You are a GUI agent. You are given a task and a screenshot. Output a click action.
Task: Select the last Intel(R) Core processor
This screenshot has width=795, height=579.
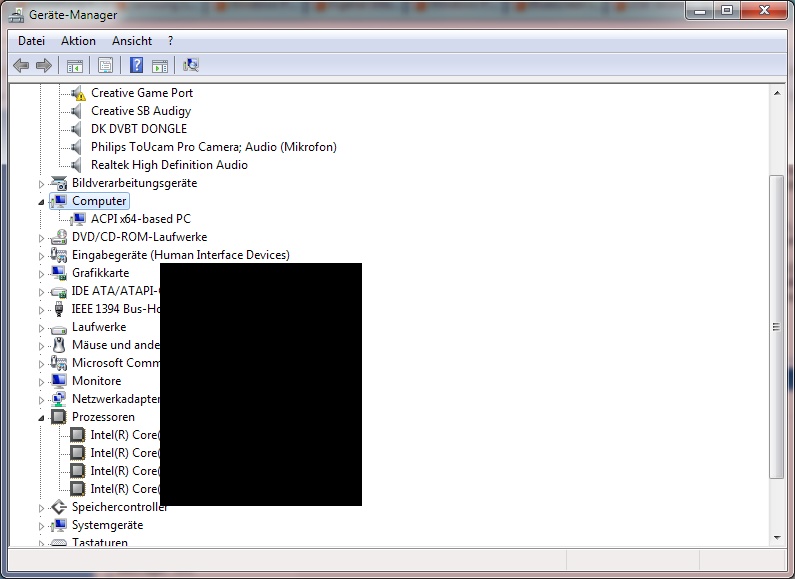pos(125,489)
